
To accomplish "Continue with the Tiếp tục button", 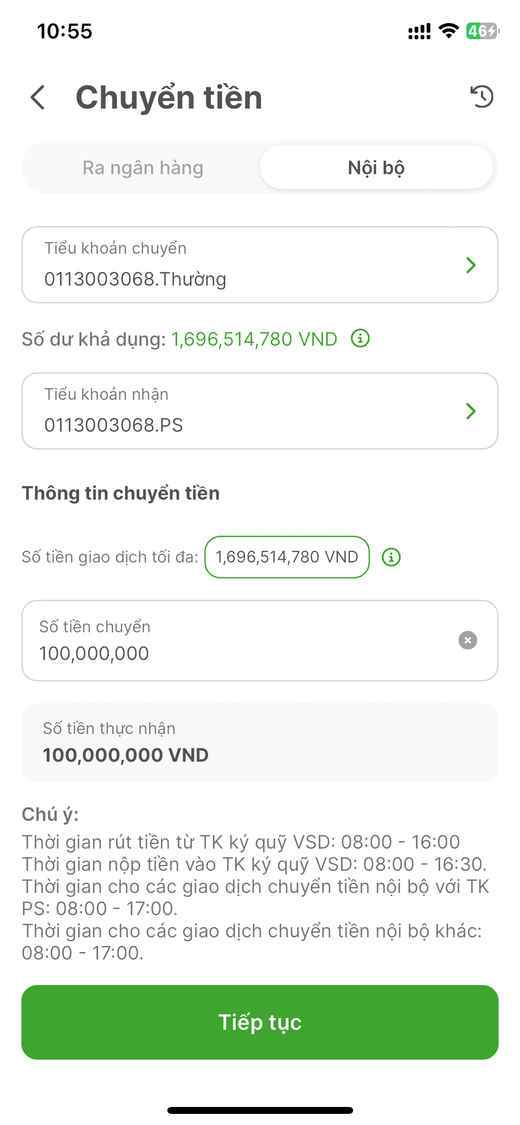I will 260,1022.
